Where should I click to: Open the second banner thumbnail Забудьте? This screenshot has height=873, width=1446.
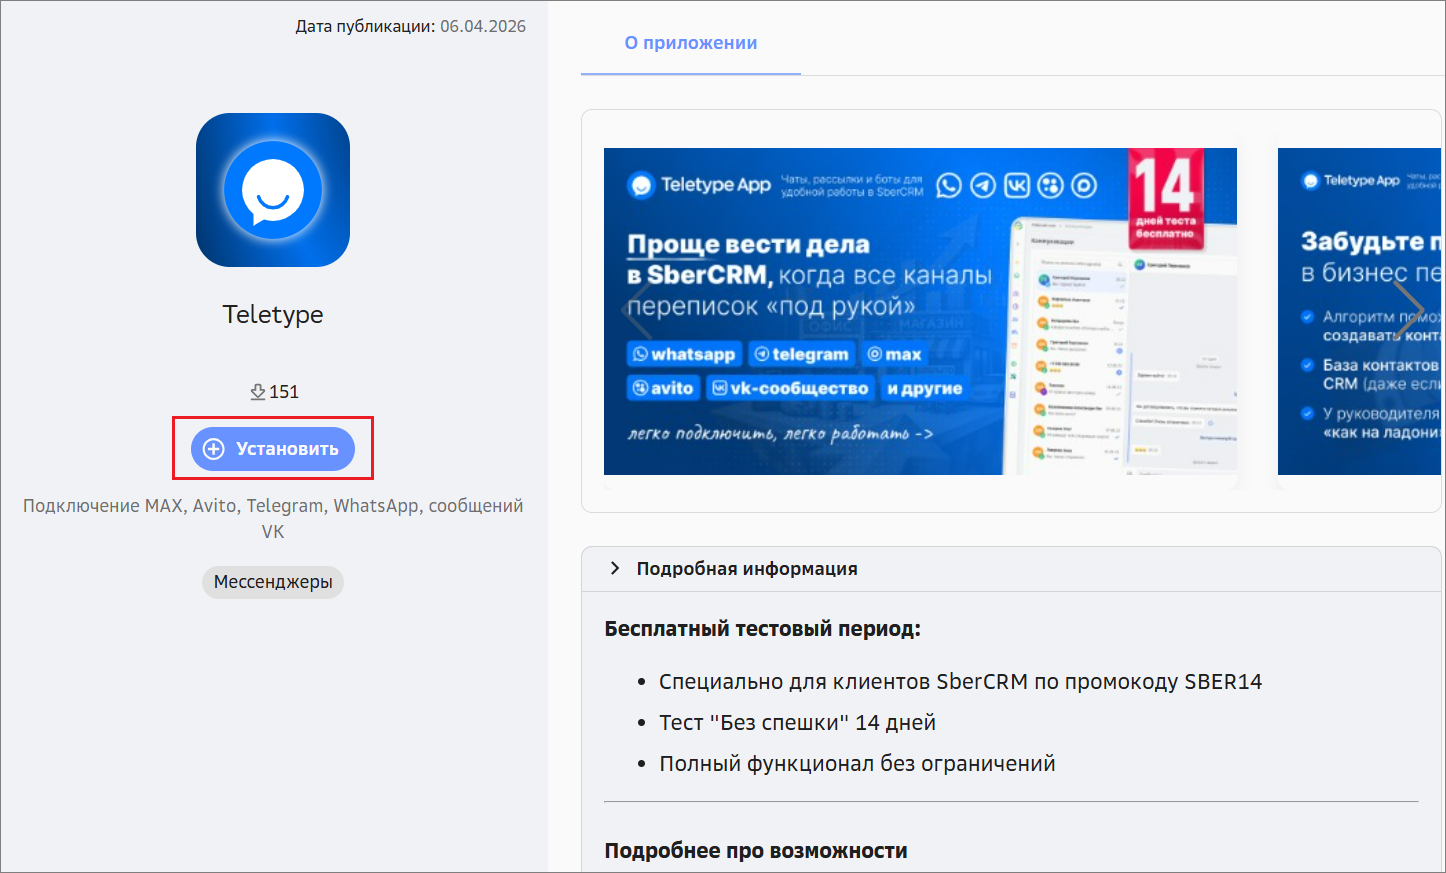(x=1358, y=311)
